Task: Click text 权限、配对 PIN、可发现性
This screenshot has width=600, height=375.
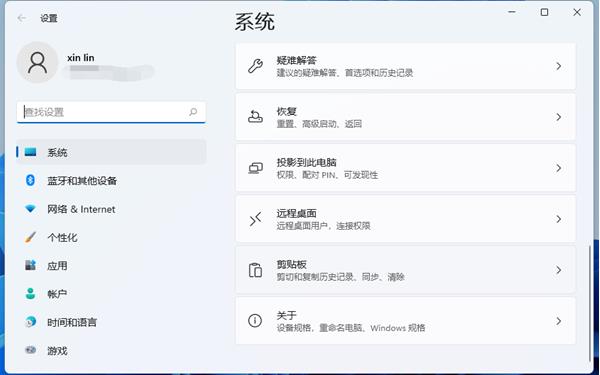Action: 327,175
